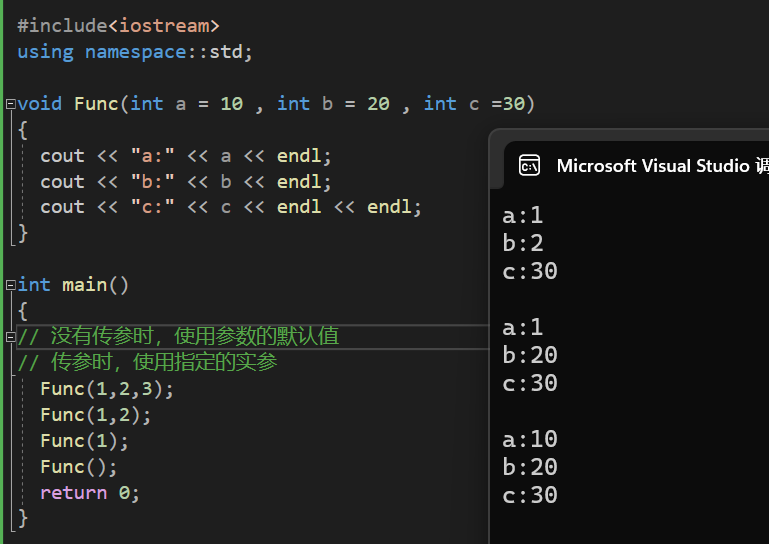
Task: Click the cout line printing "b:"
Action: pos(186,182)
